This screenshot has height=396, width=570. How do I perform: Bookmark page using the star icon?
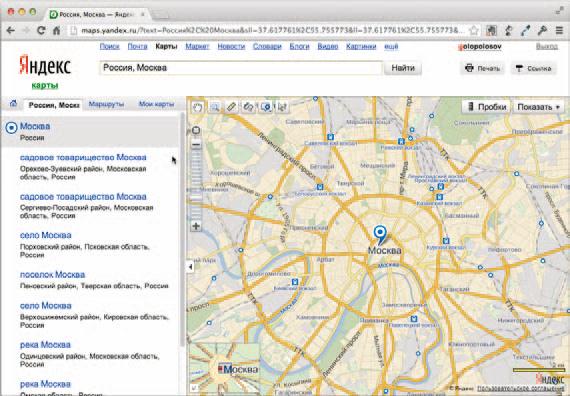pos(473,30)
